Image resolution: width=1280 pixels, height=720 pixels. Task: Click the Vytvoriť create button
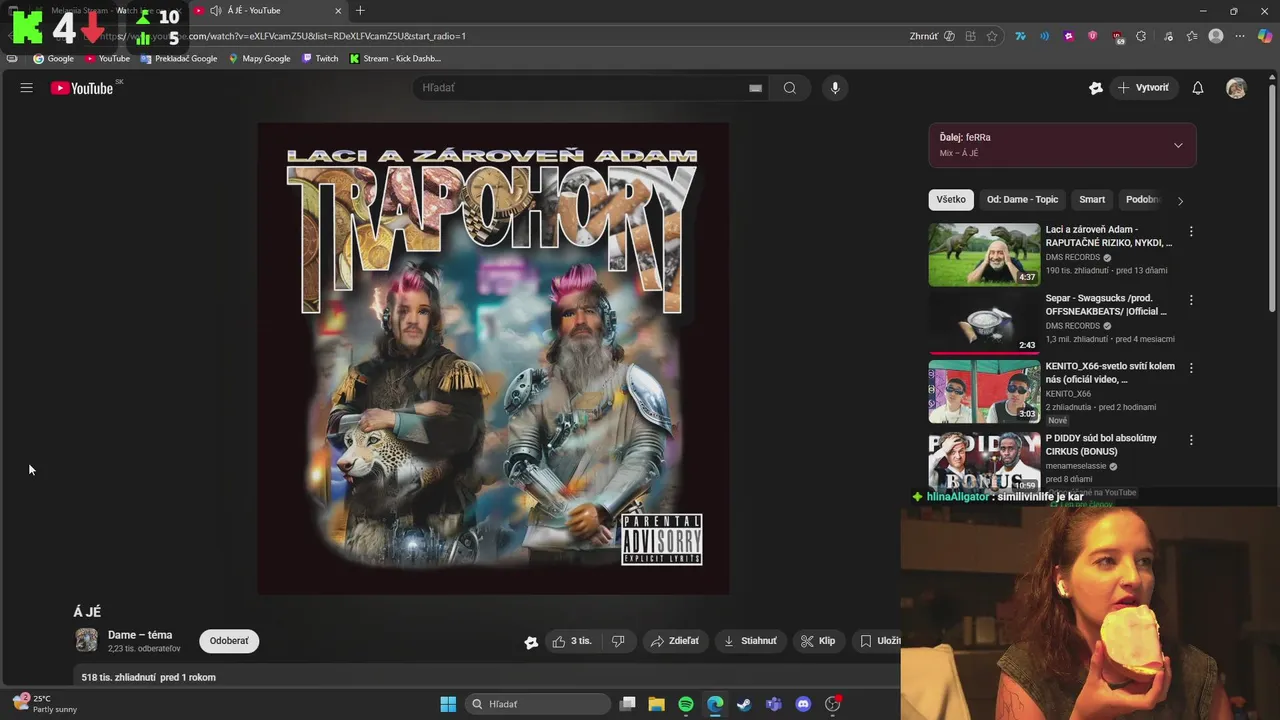point(1144,88)
